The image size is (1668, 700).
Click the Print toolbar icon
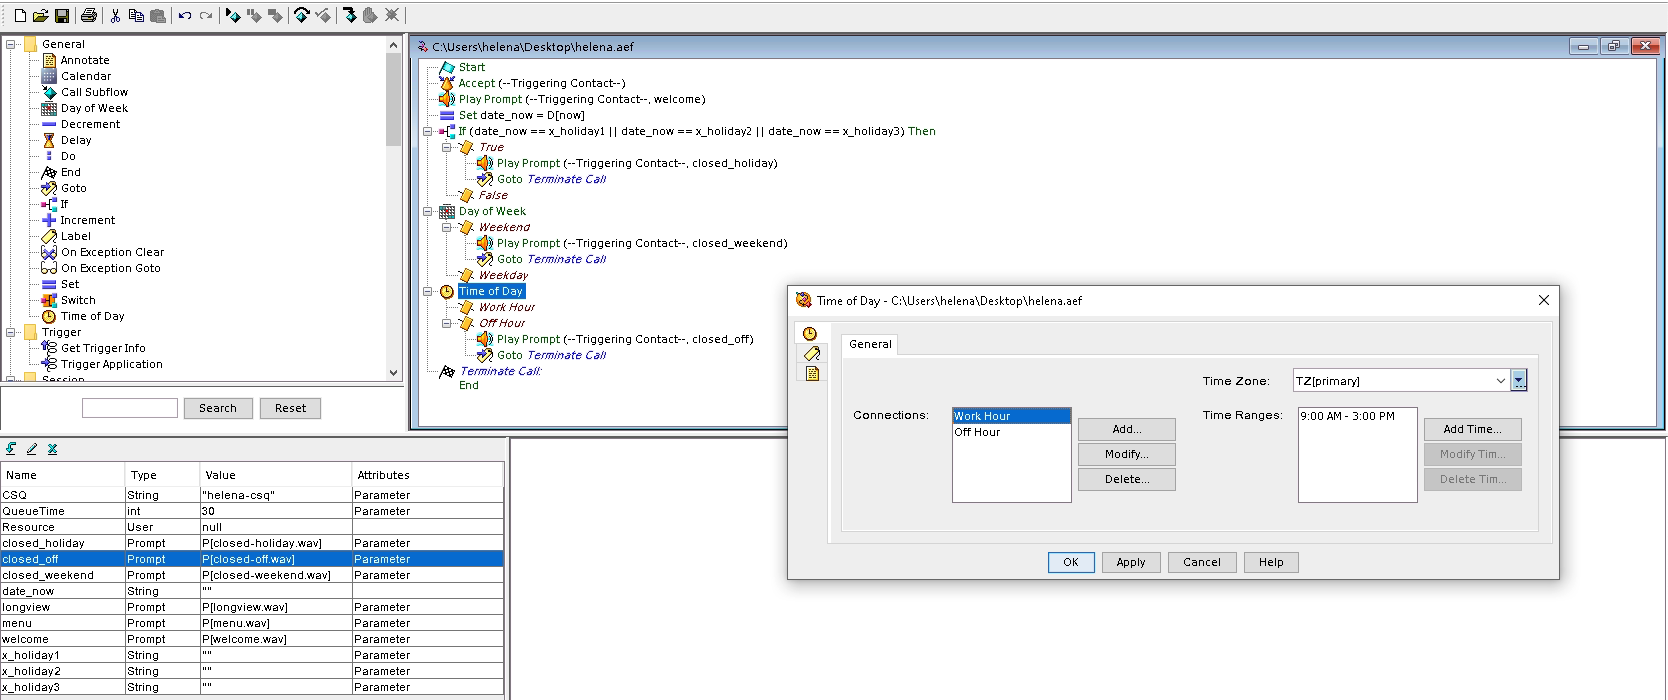(x=89, y=15)
